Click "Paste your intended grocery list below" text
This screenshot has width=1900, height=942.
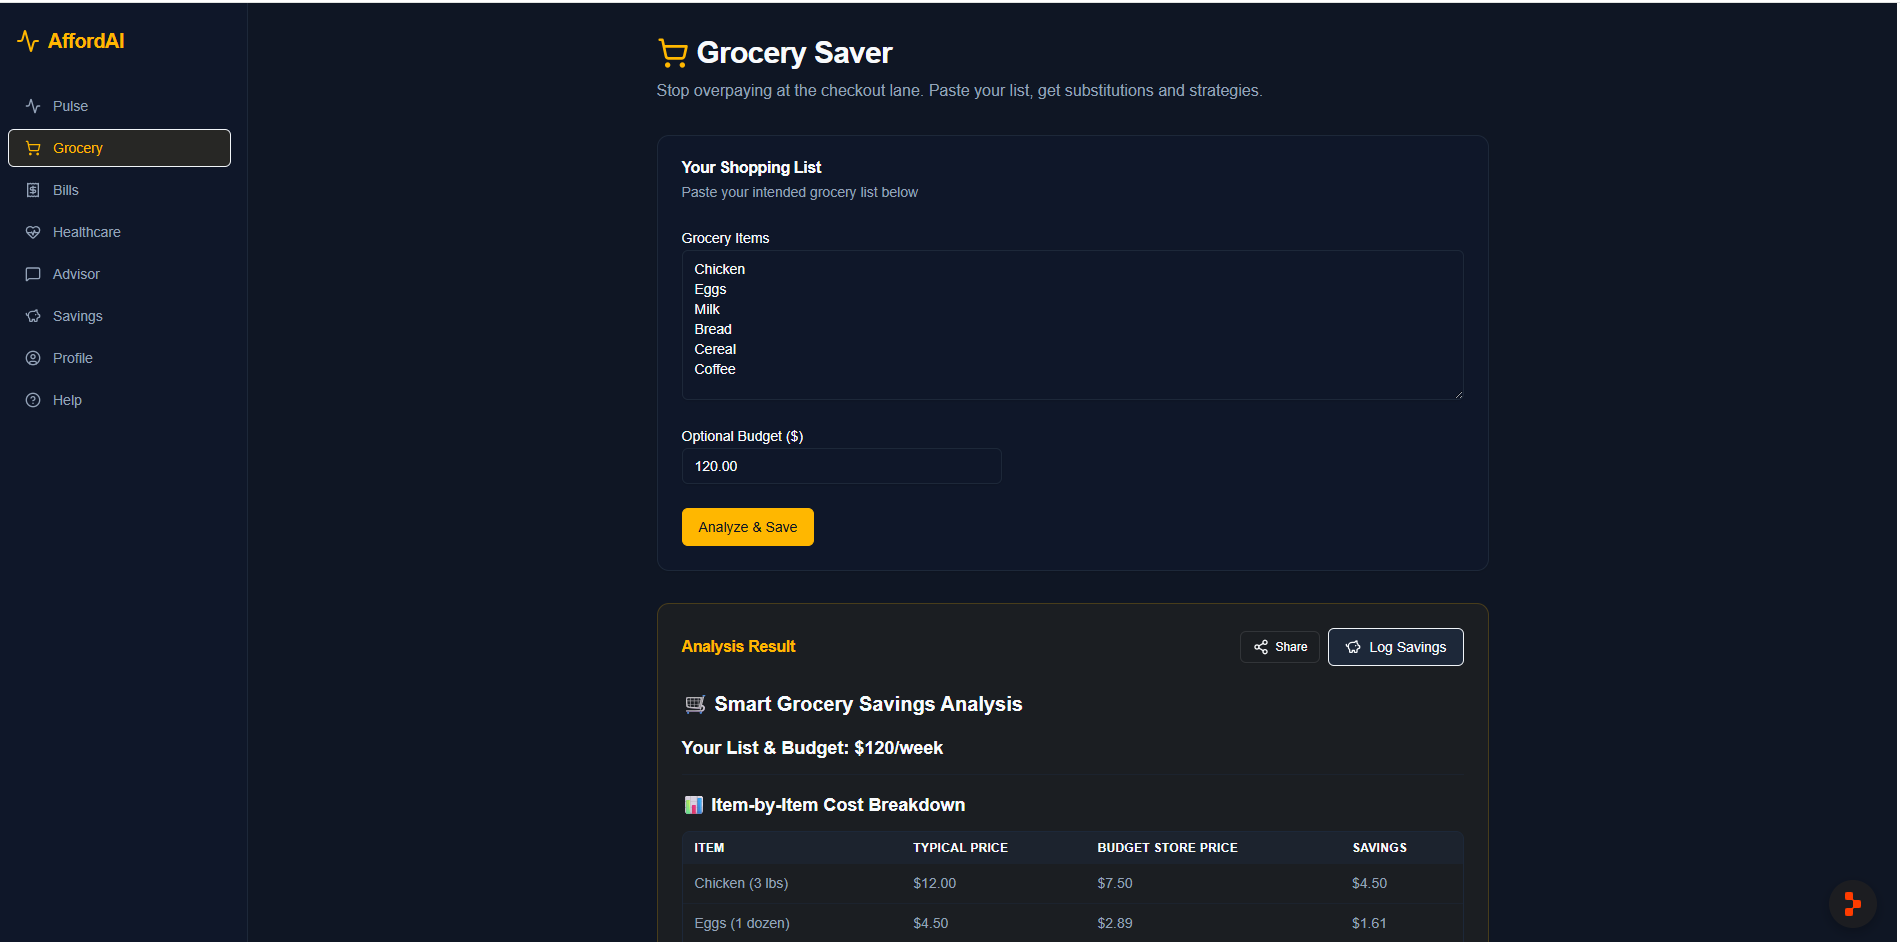pyautogui.click(x=799, y=192)
